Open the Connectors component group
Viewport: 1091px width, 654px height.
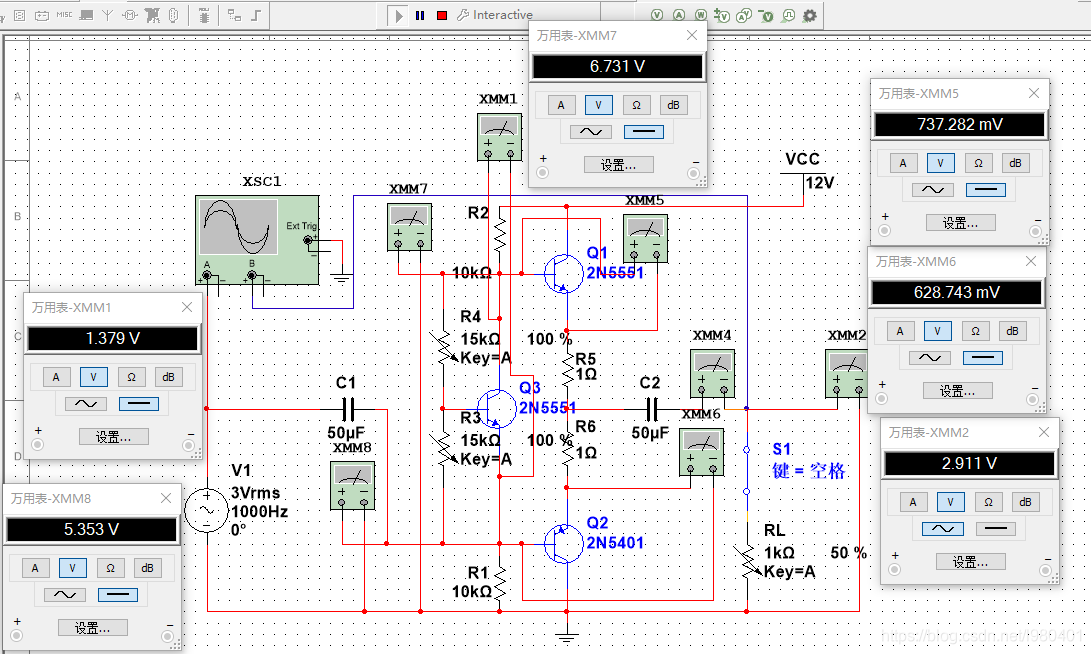174,15
